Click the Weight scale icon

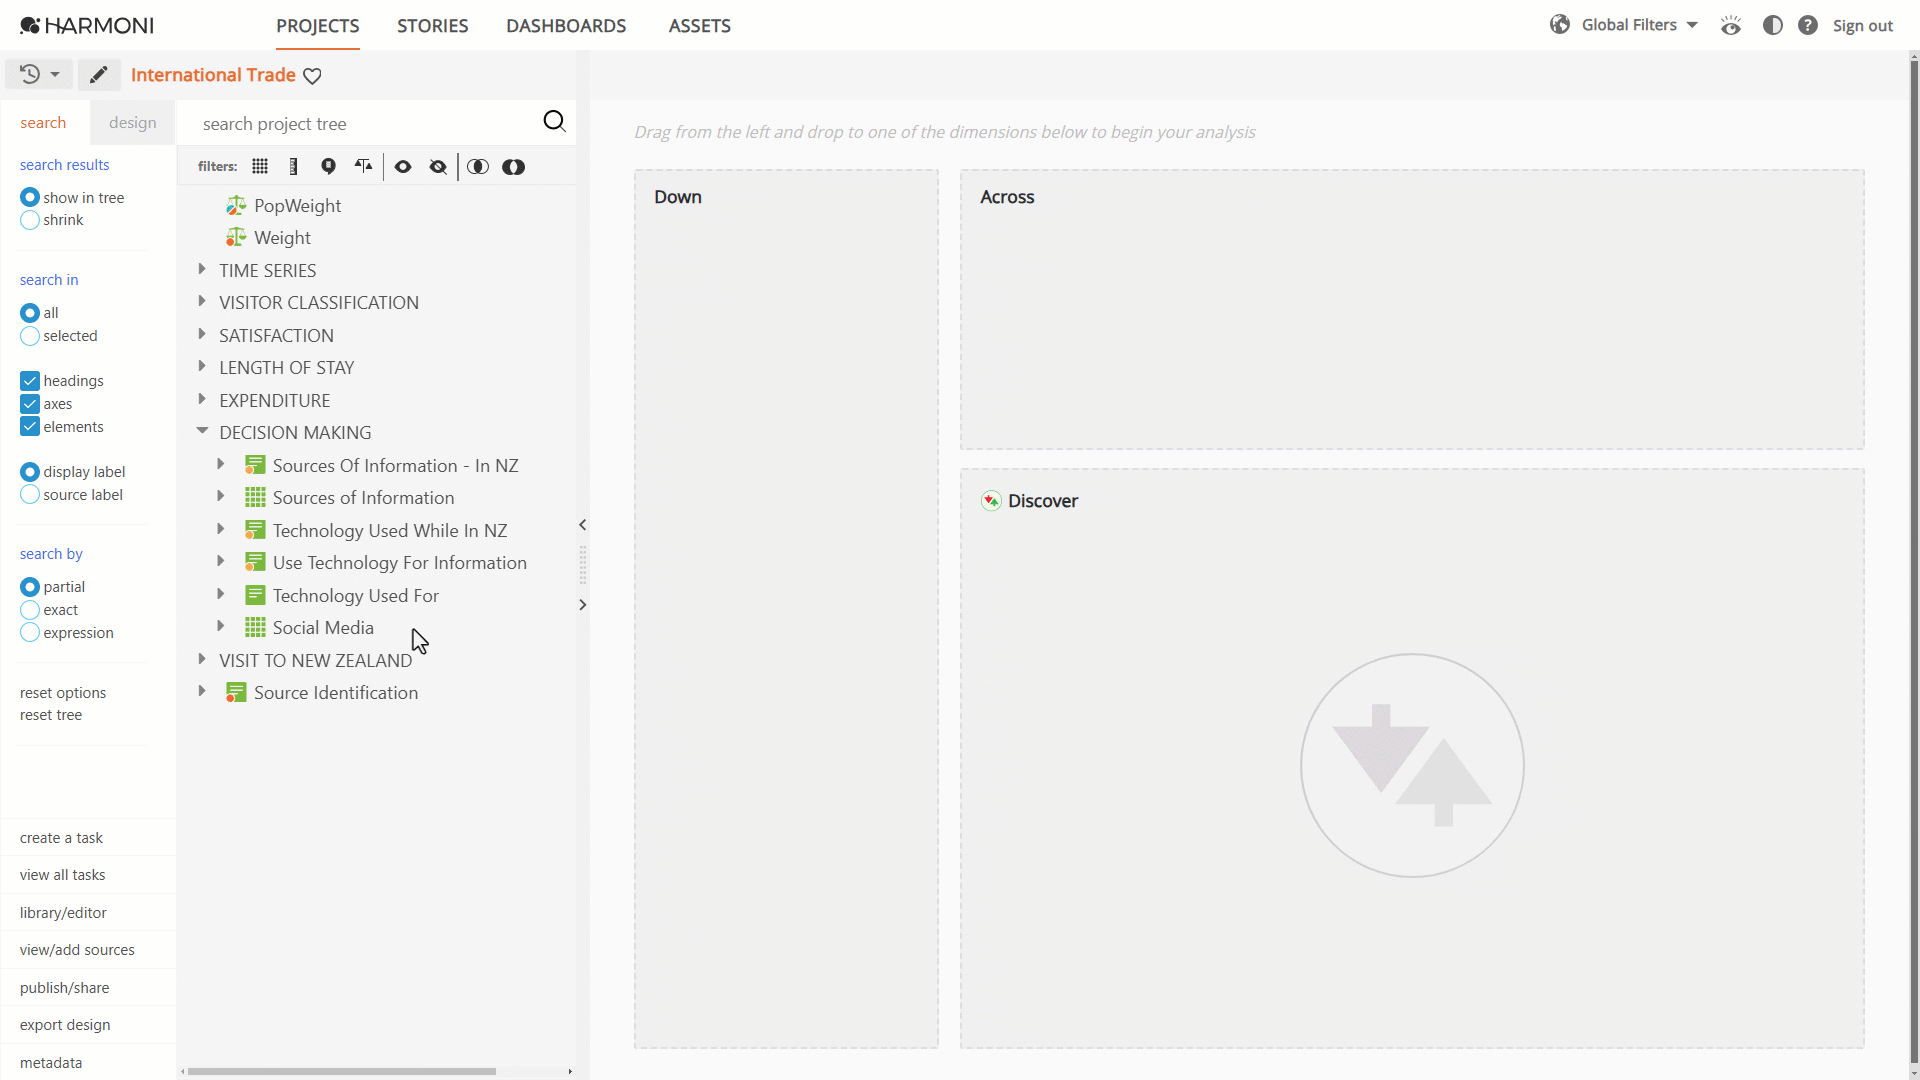pos(236,238)
